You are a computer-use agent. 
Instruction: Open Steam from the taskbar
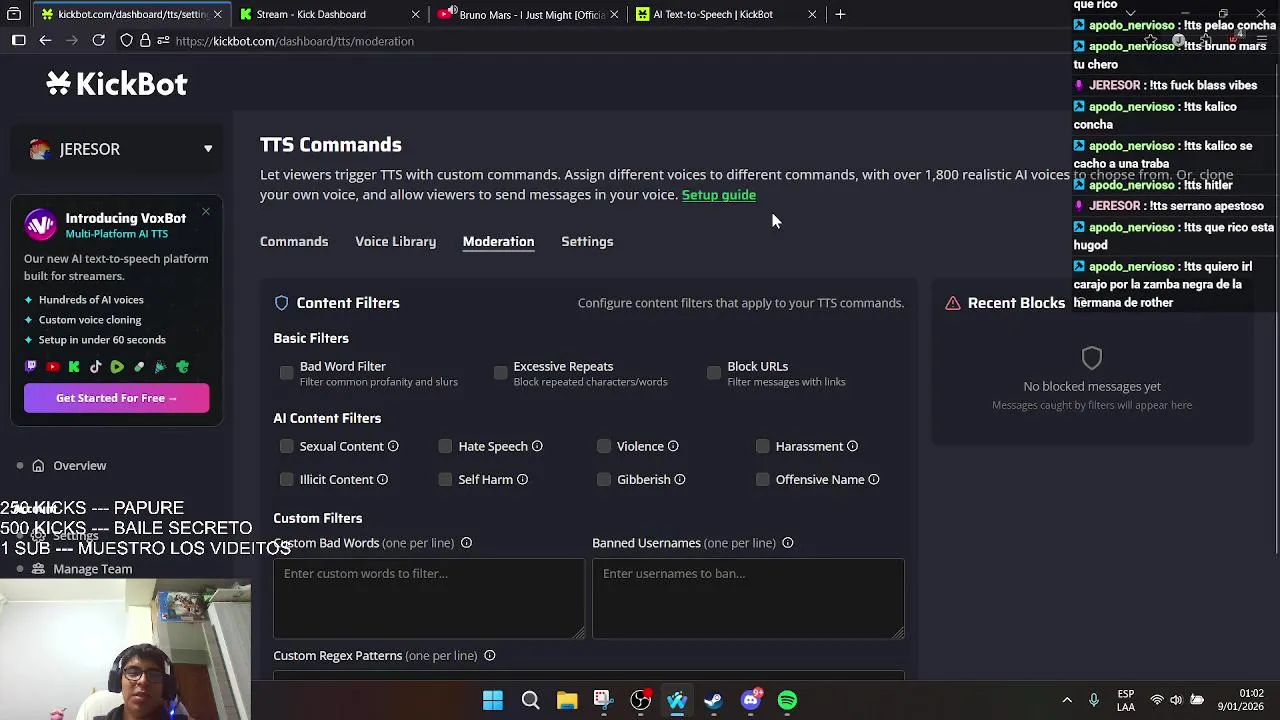713,701
